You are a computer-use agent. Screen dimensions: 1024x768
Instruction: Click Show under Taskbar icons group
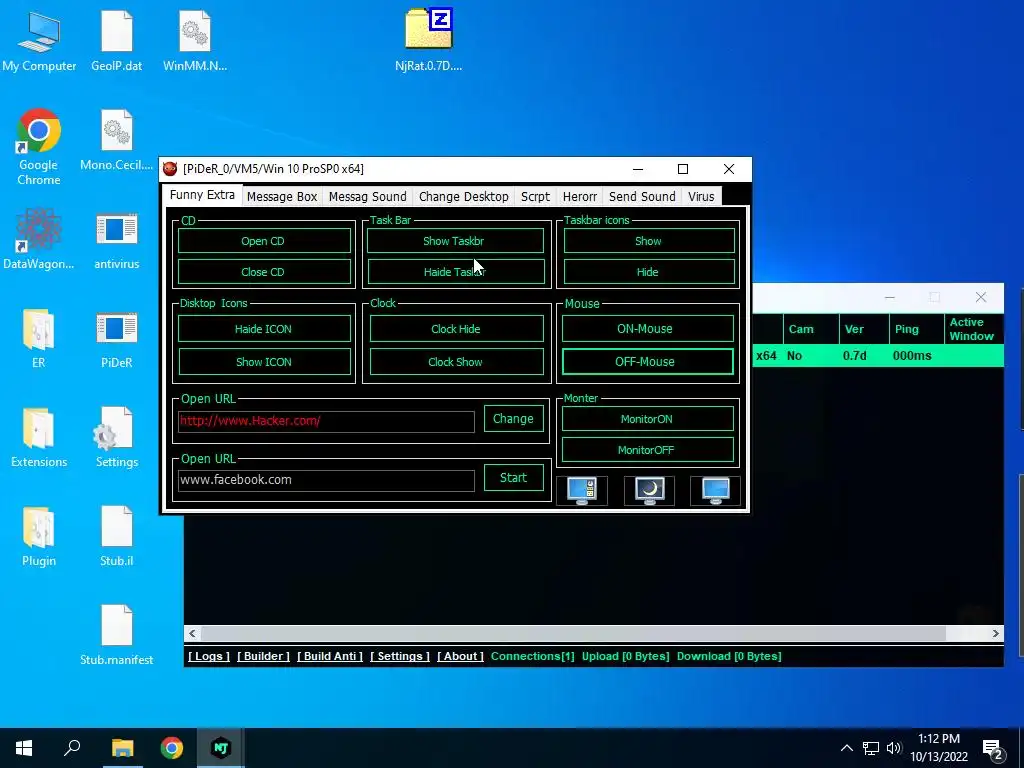pos(648,241)
